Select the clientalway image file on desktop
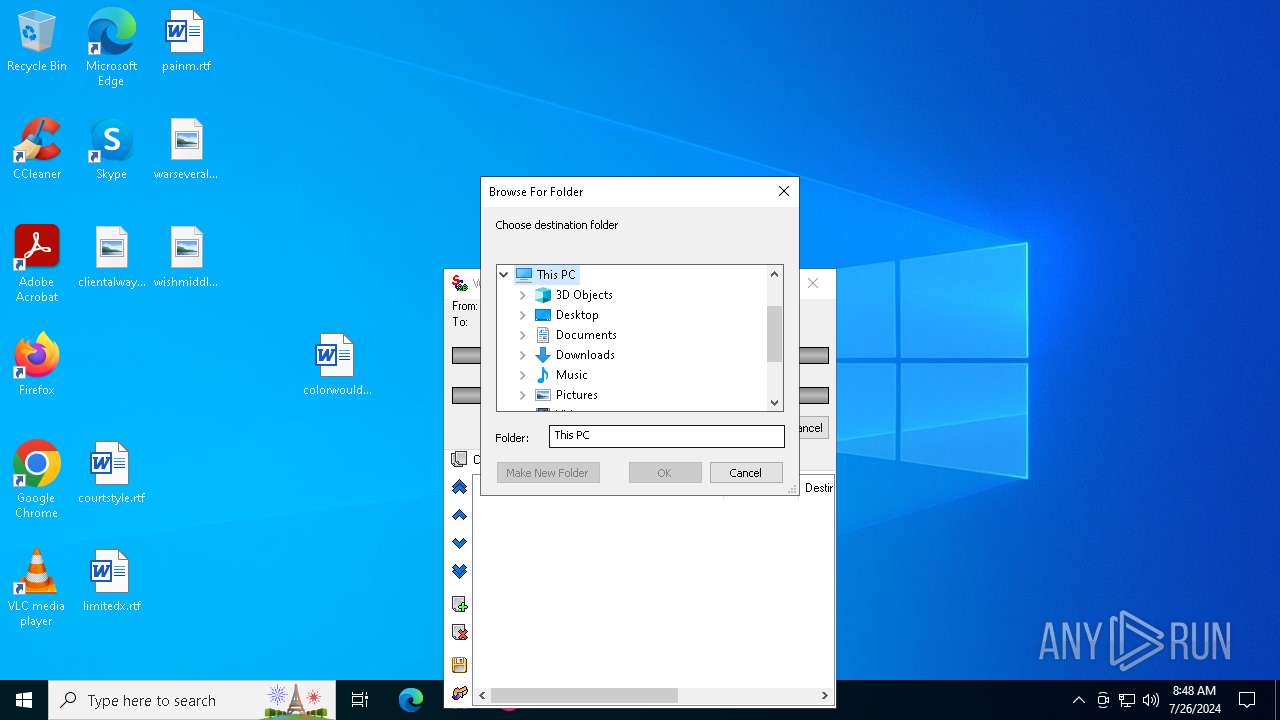 click(x=111, y=258)
